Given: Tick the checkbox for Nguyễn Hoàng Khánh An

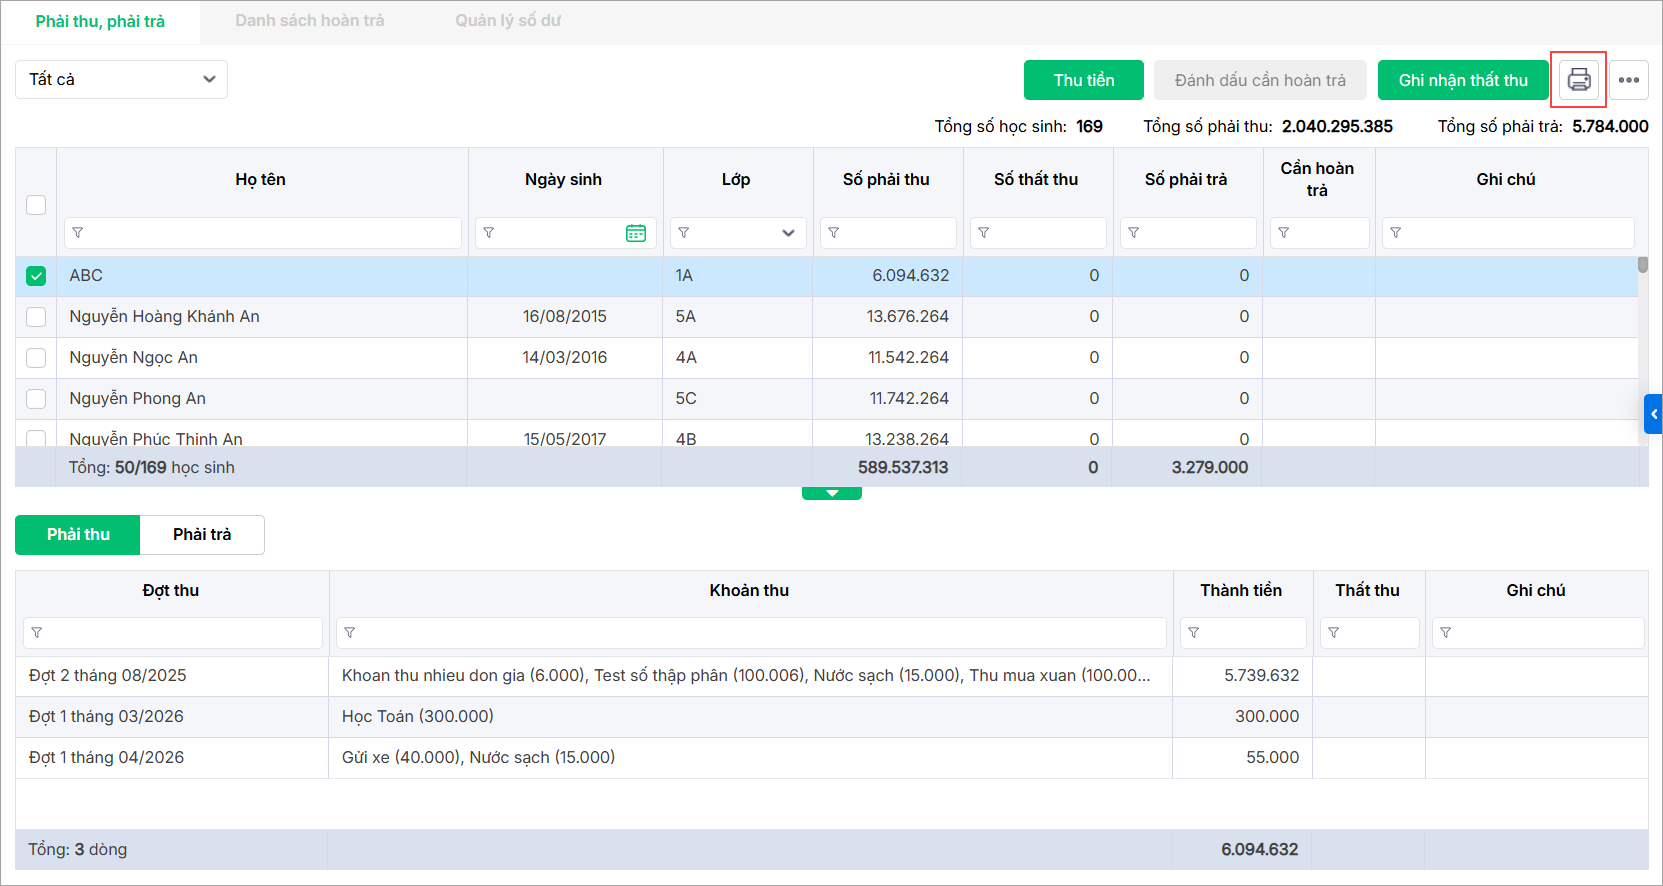Looking at the screenshot, I should coord(36,317).
